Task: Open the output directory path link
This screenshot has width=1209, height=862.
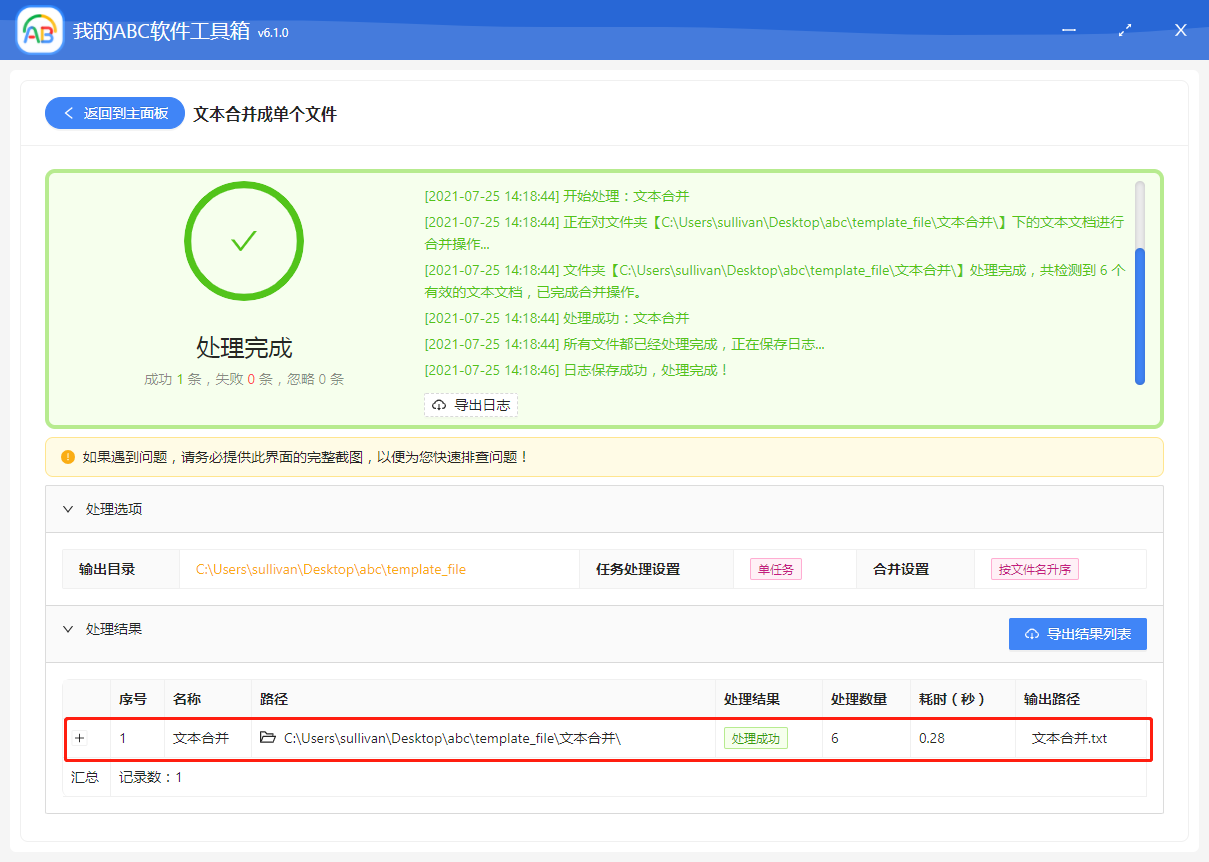Action: tap(330, 569)
